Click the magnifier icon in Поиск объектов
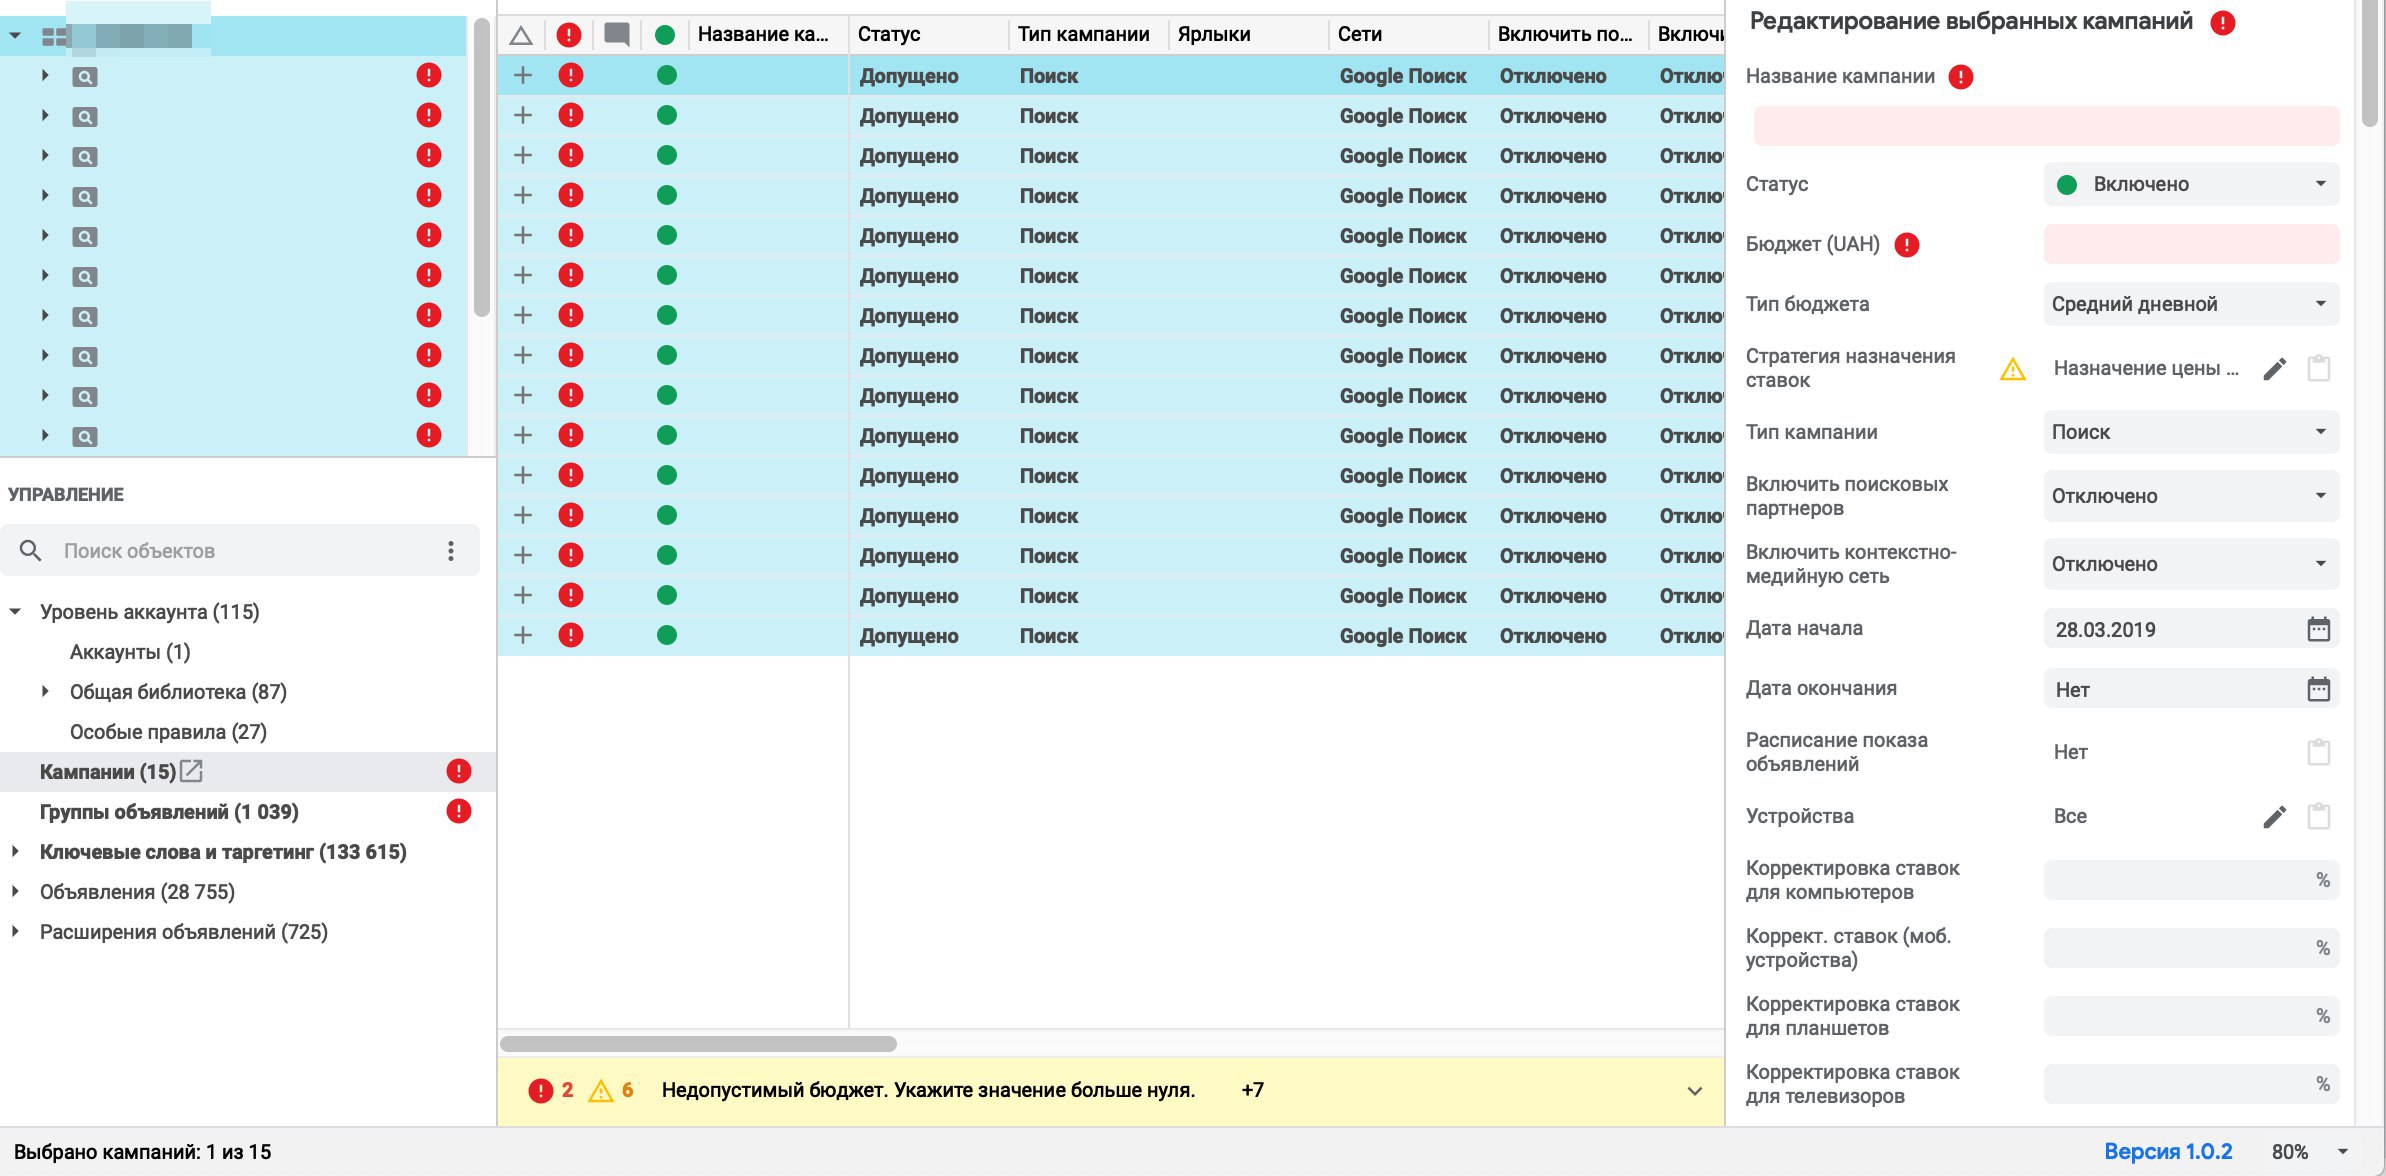Viewport: 2386px width, 1176px height. pyautogui.click(x=31, y=551)
